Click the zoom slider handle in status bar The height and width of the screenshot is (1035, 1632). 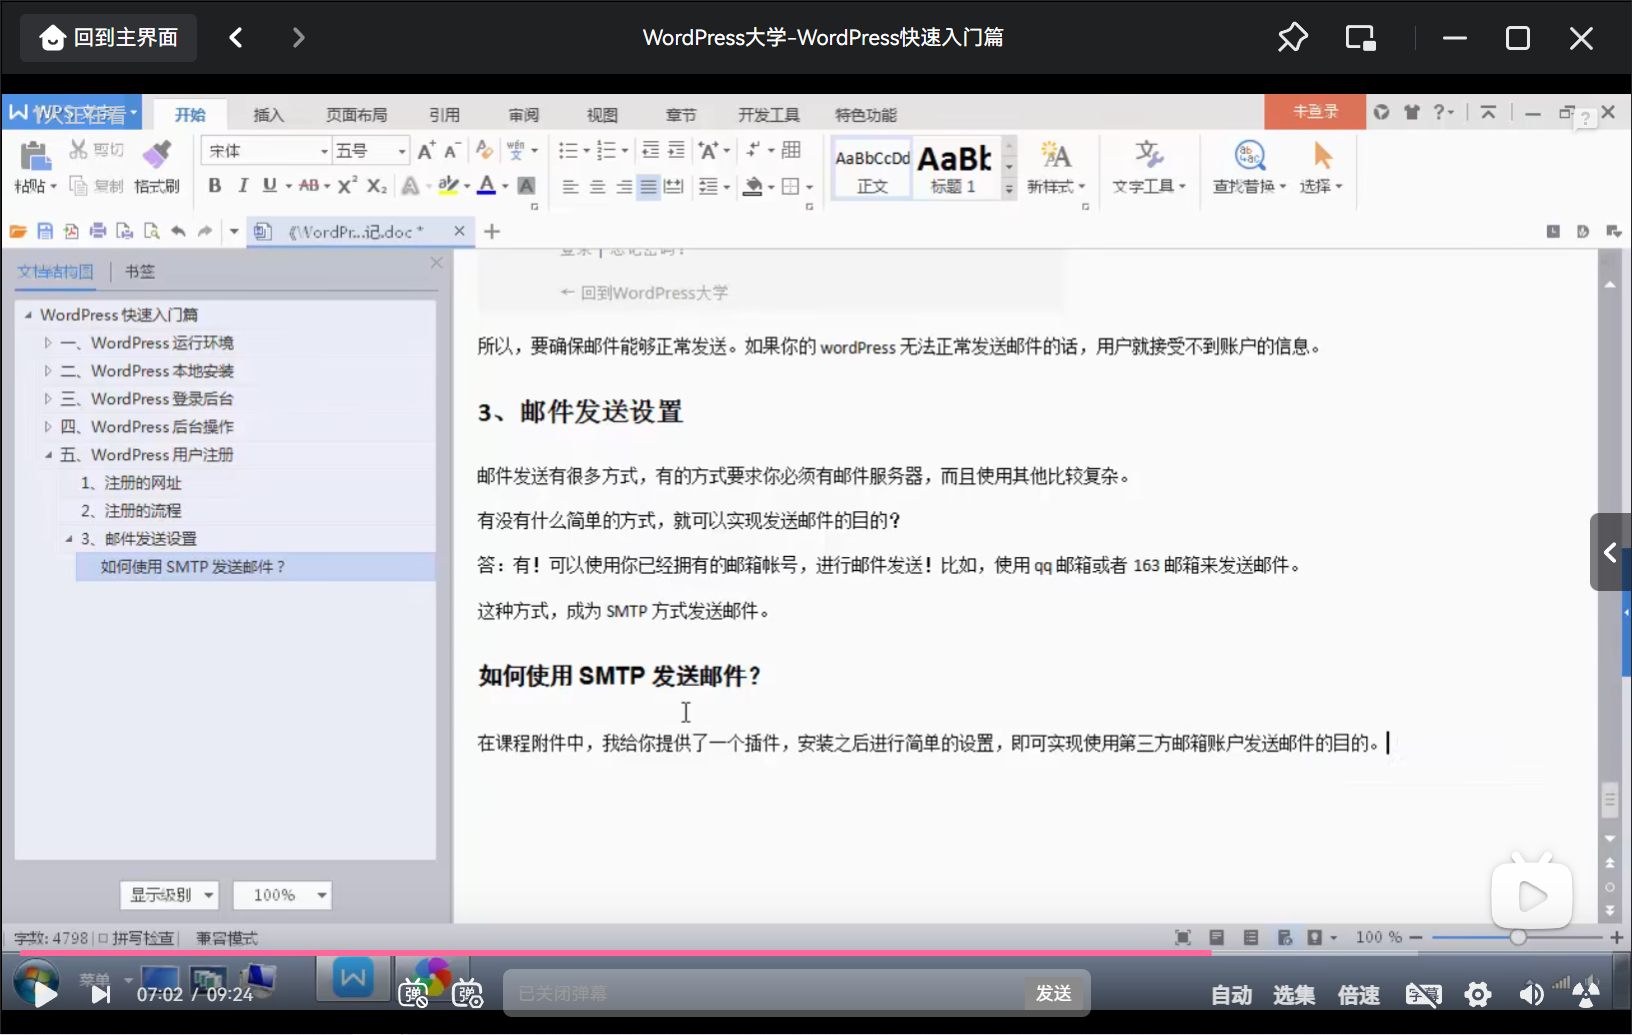pos(1518,937)
